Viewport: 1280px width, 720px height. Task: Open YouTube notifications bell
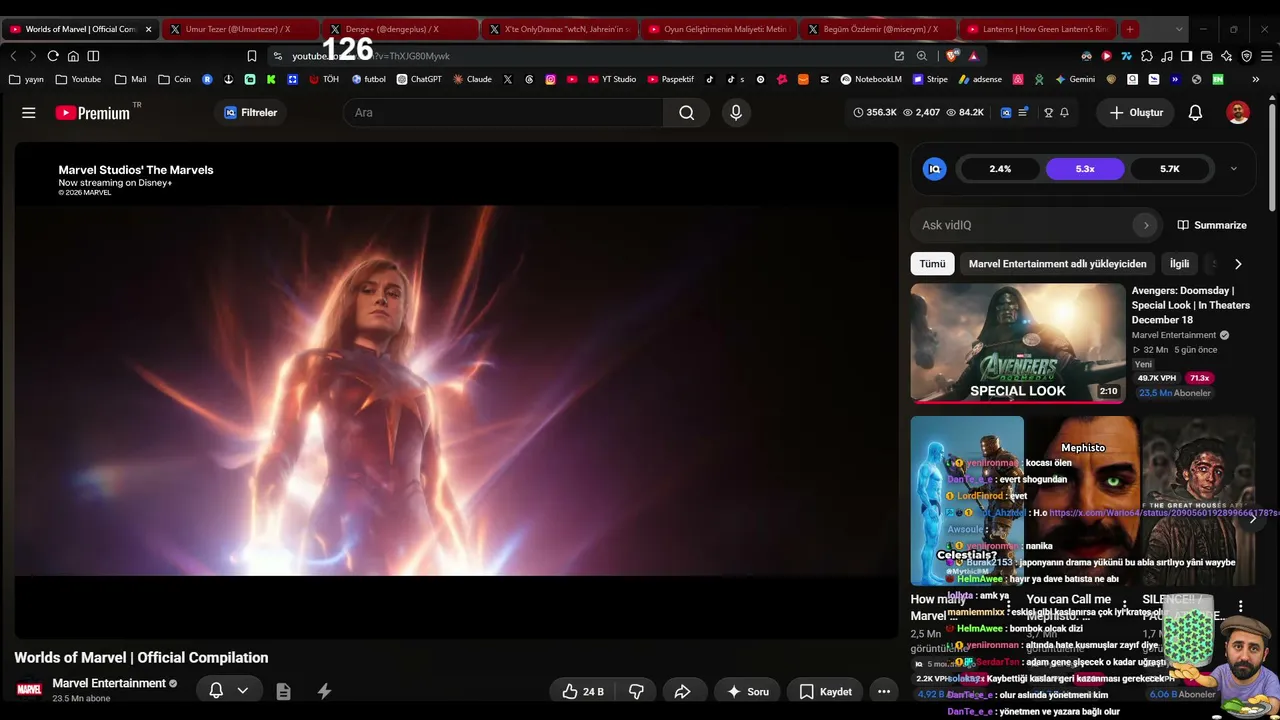[x=1195, y=113]
